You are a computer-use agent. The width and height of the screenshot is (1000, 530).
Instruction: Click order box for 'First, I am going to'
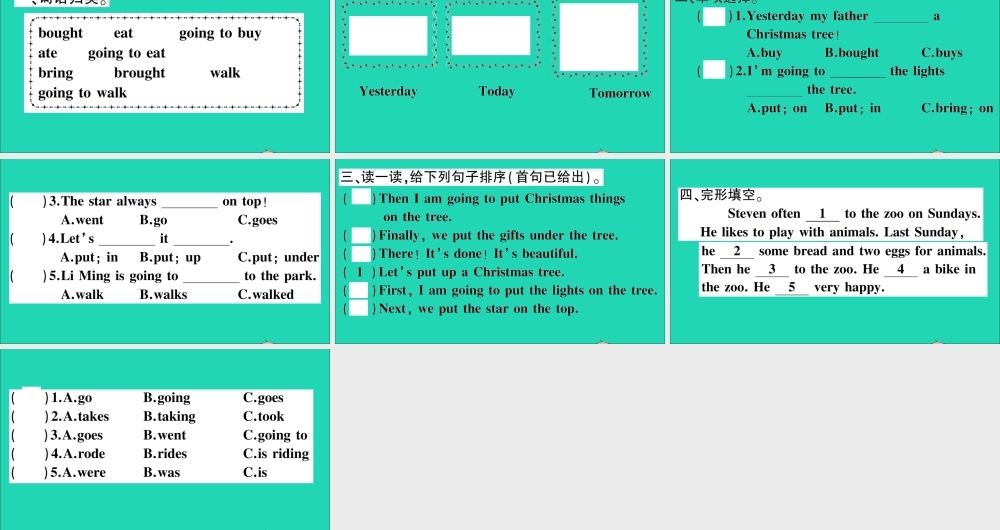(359, 290)
